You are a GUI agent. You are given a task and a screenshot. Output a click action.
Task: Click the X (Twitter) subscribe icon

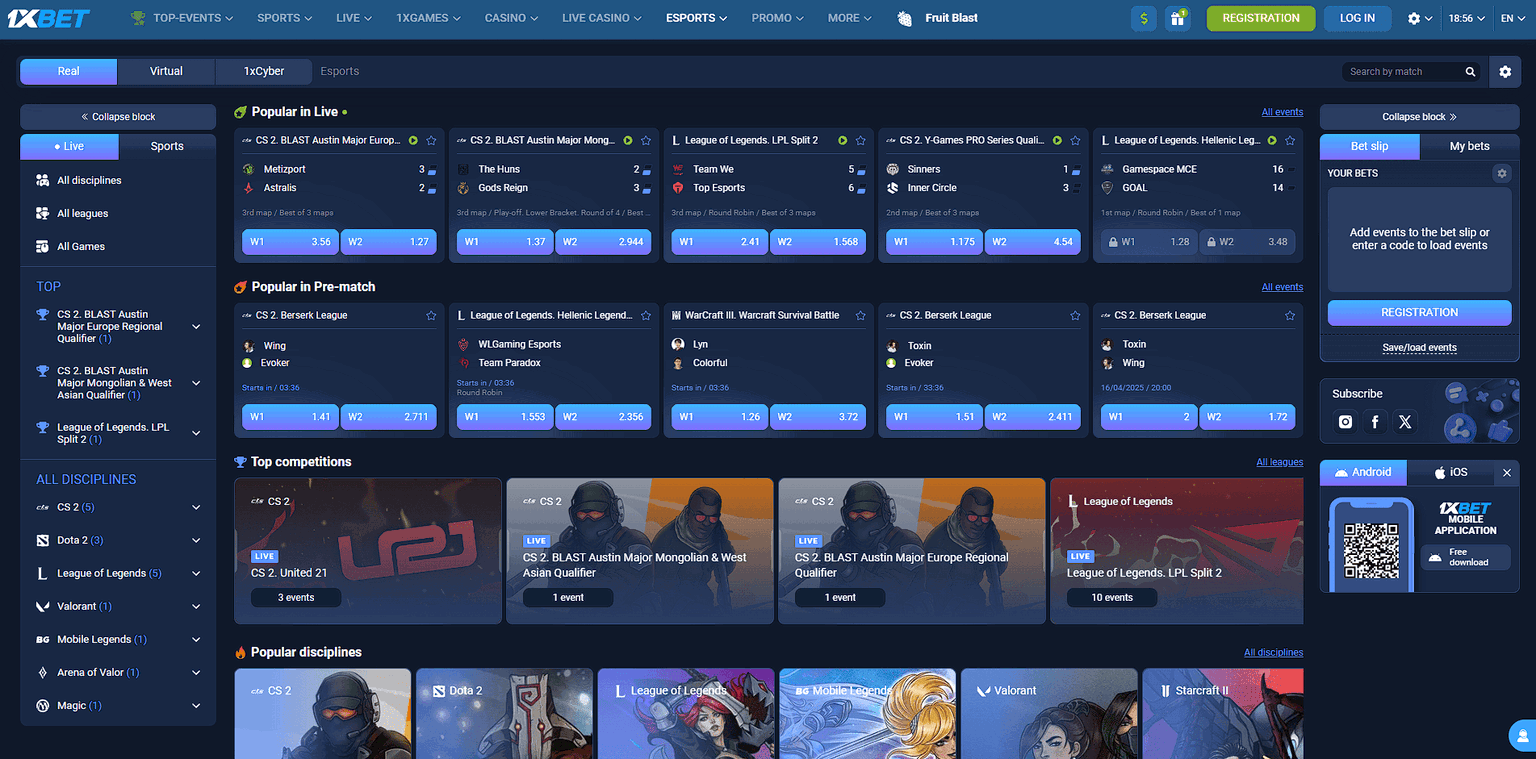1405,422
